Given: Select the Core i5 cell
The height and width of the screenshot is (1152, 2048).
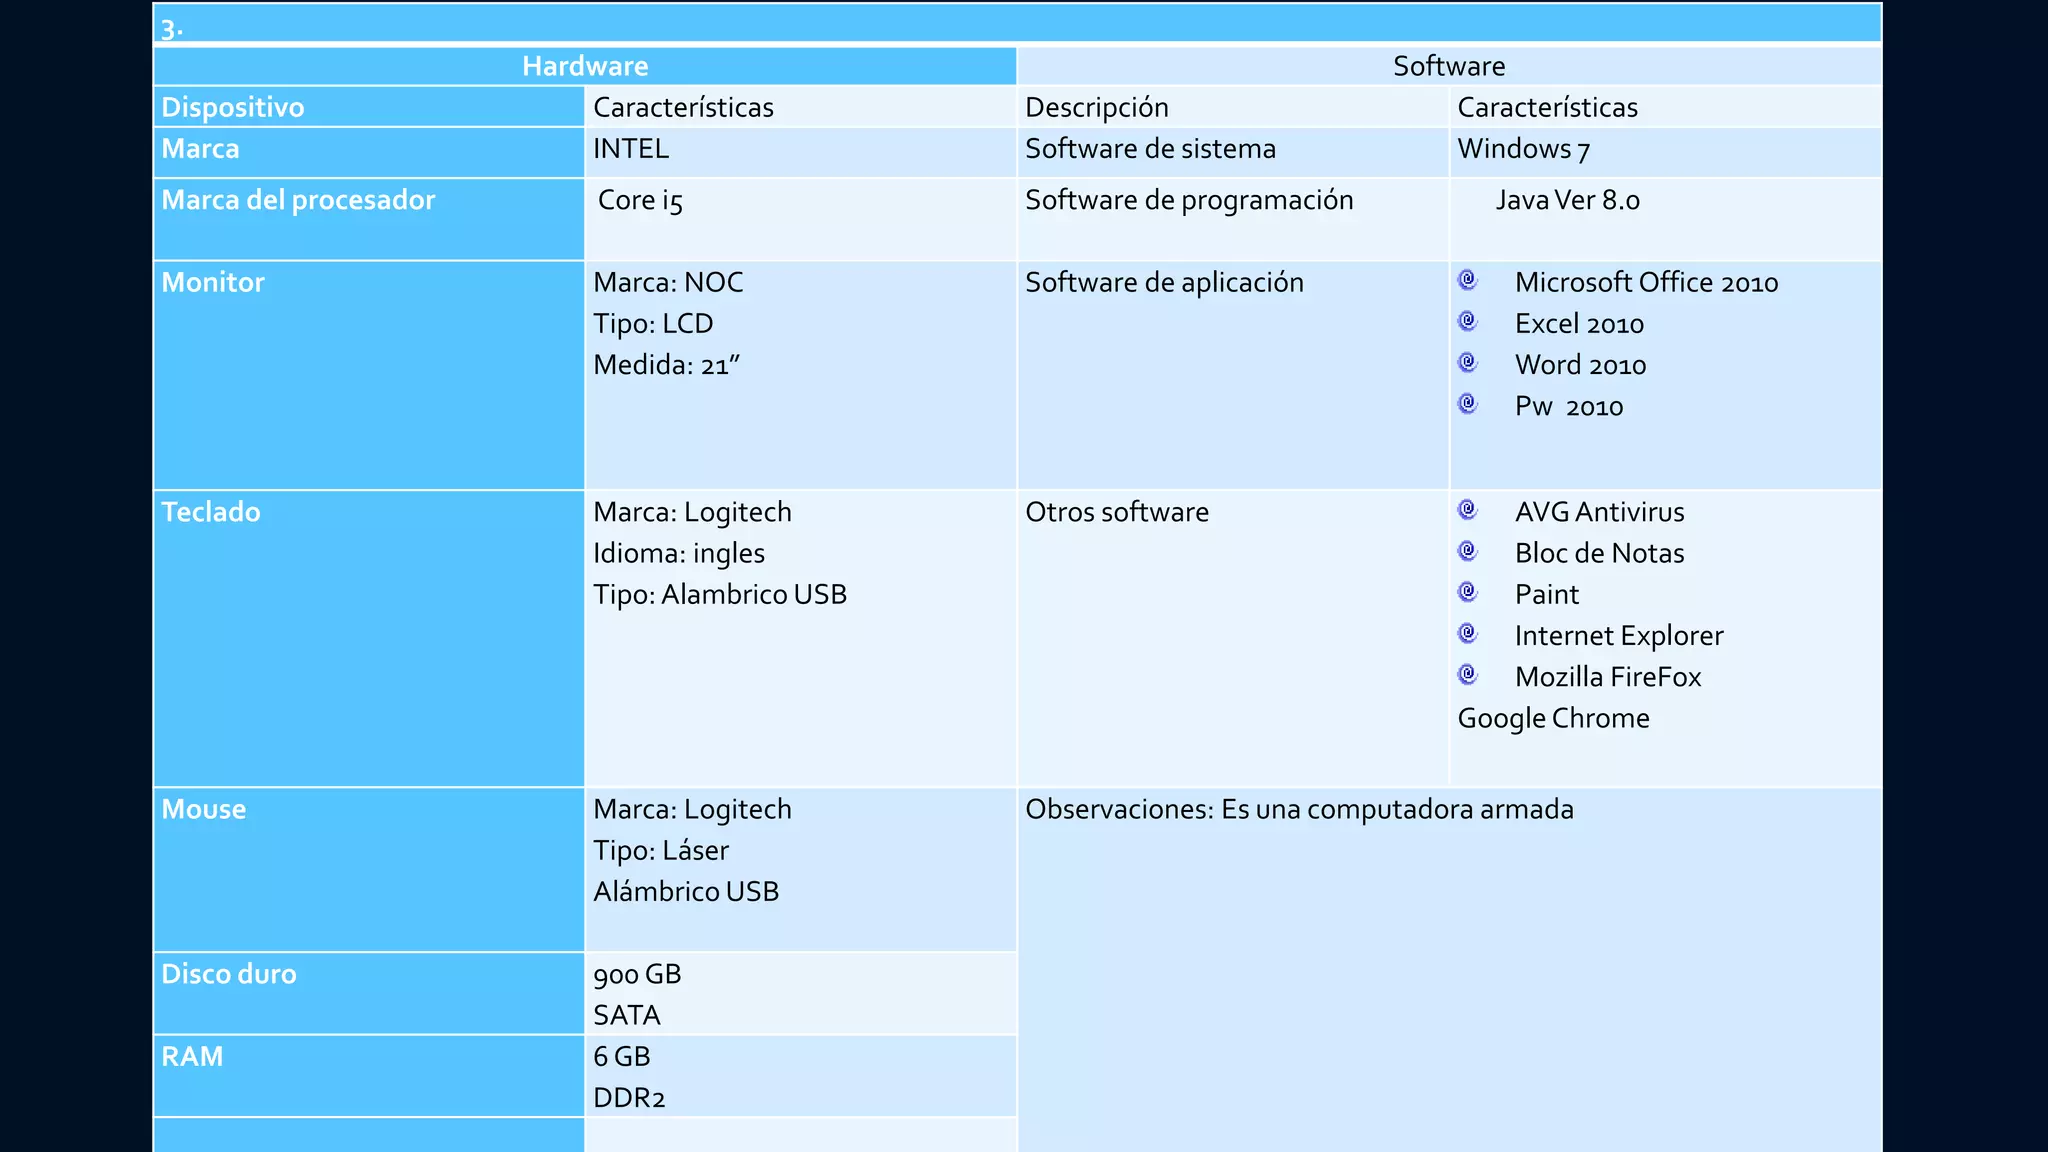Looking at the screenshot, I should [x=800, y=219].
